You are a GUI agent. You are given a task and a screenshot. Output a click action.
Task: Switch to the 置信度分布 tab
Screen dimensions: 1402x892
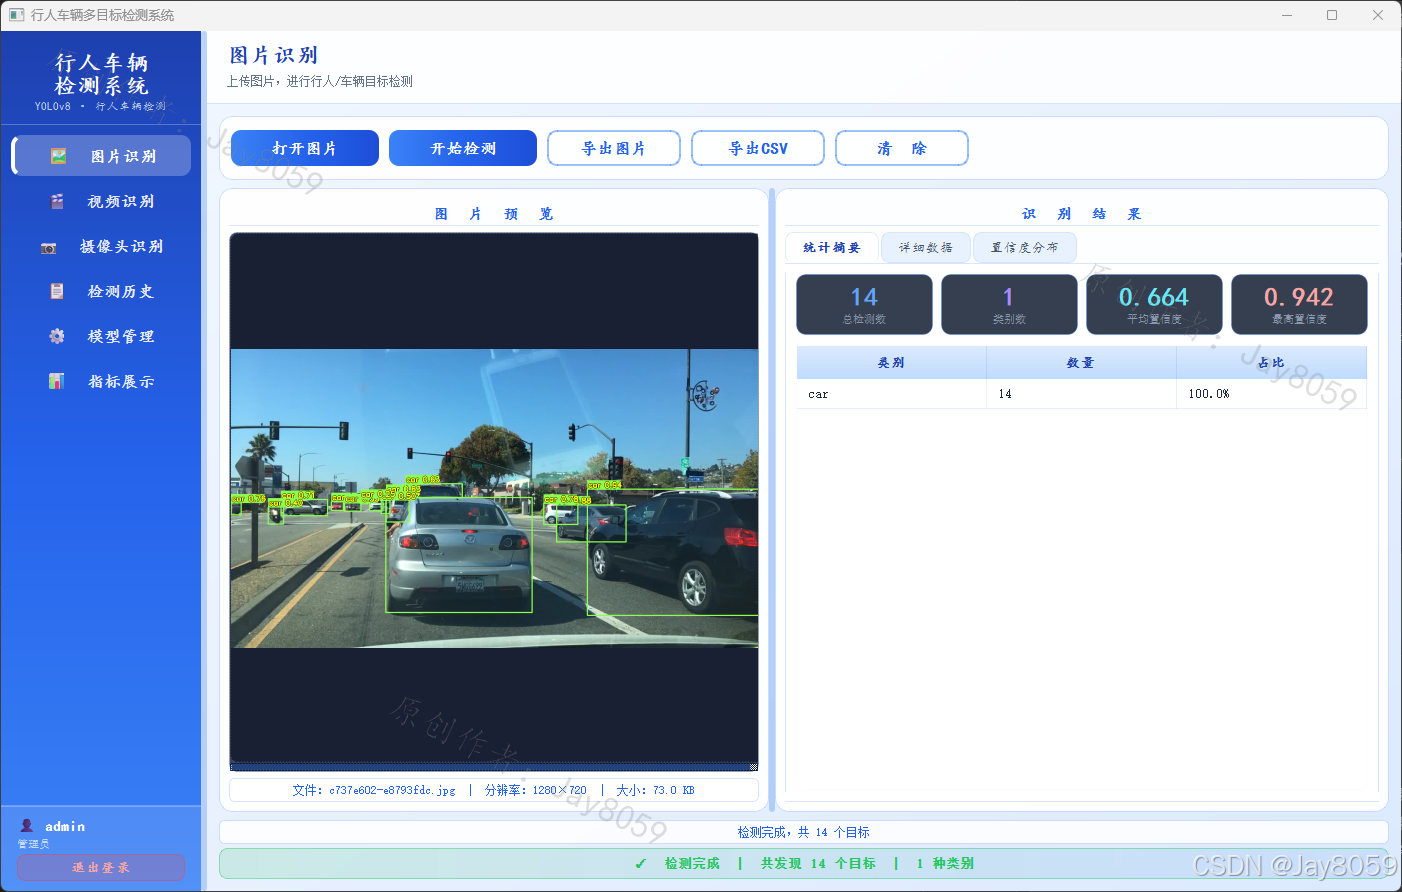pyautogui.click(x=1025, y=247)
